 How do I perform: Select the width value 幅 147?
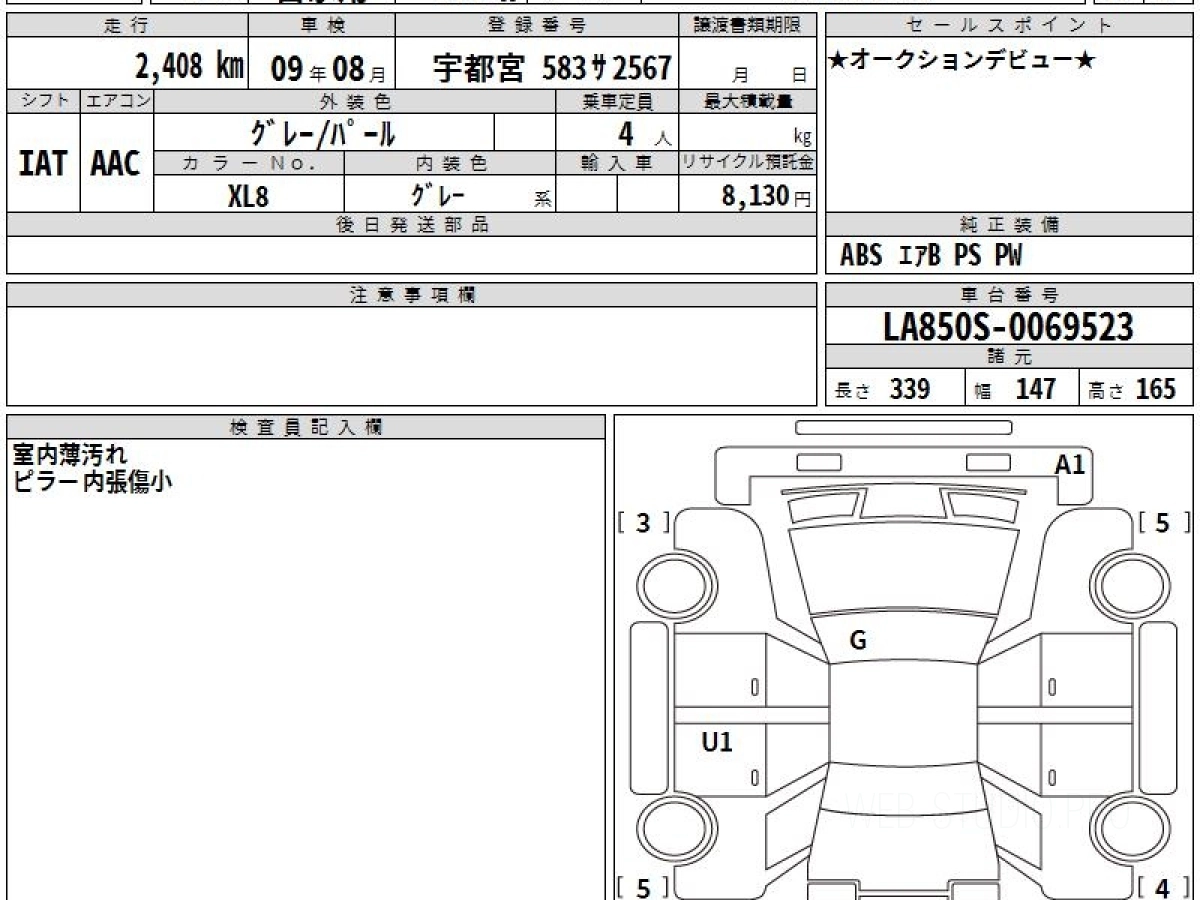(1015, 389)
